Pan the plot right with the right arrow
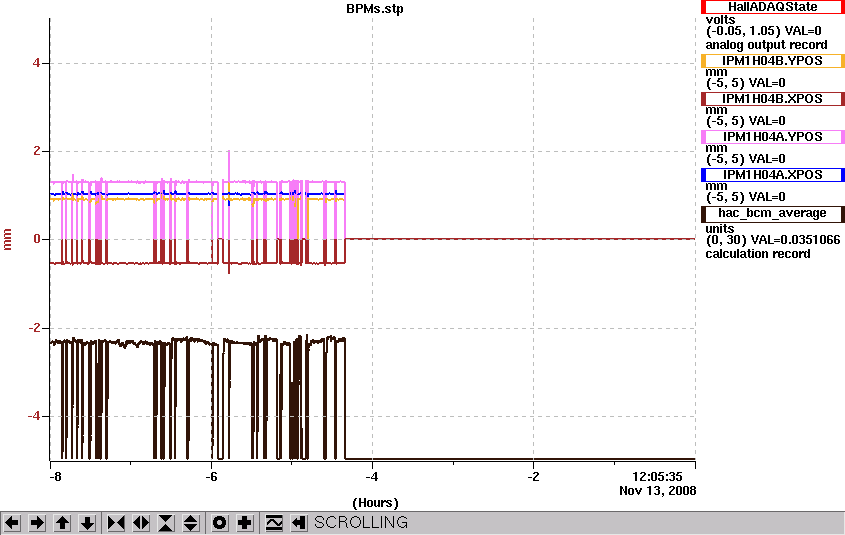The height and width of the screenshot is (535, 845). click(x=37, y=523)
